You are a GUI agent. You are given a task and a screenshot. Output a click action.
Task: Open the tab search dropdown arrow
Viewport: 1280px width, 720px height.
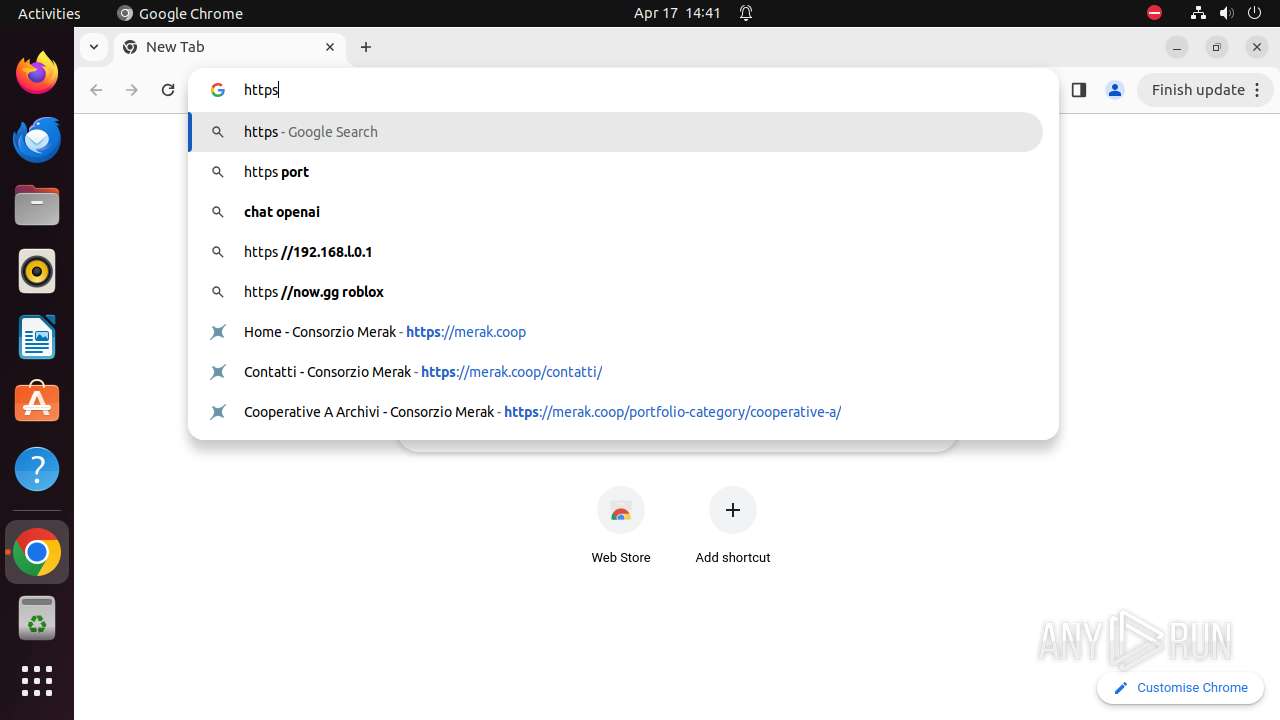[x=93, y=47]
